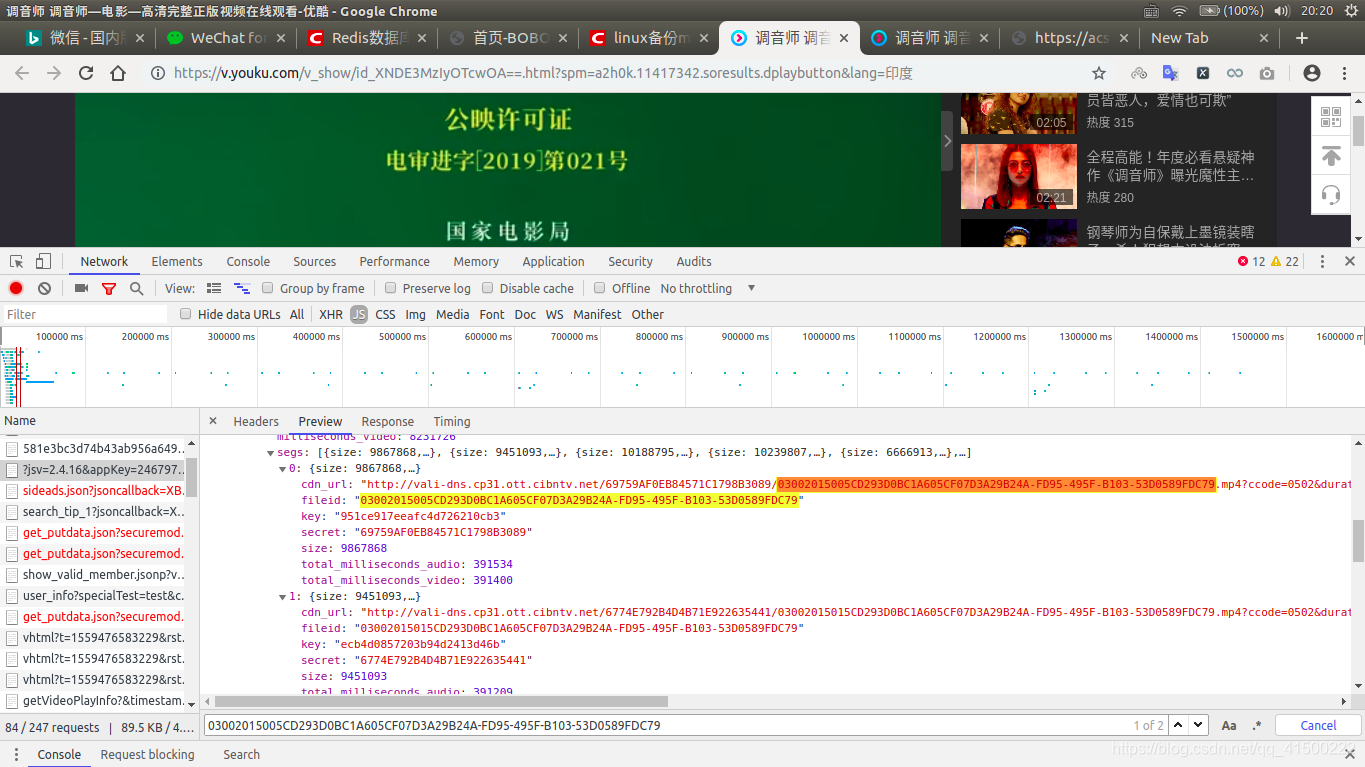Toggle the regular expression search button

coord(1257,725)
